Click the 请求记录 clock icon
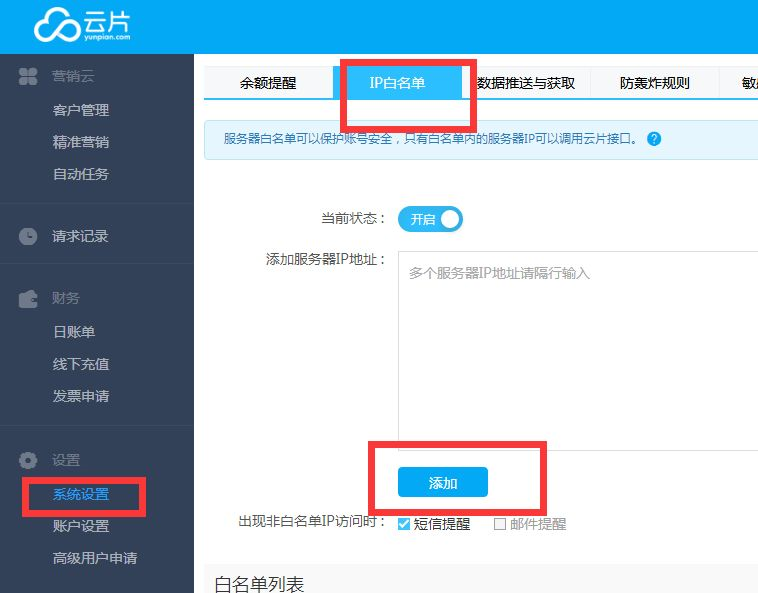This screenshot has height=593, width=758. (28, 236)
